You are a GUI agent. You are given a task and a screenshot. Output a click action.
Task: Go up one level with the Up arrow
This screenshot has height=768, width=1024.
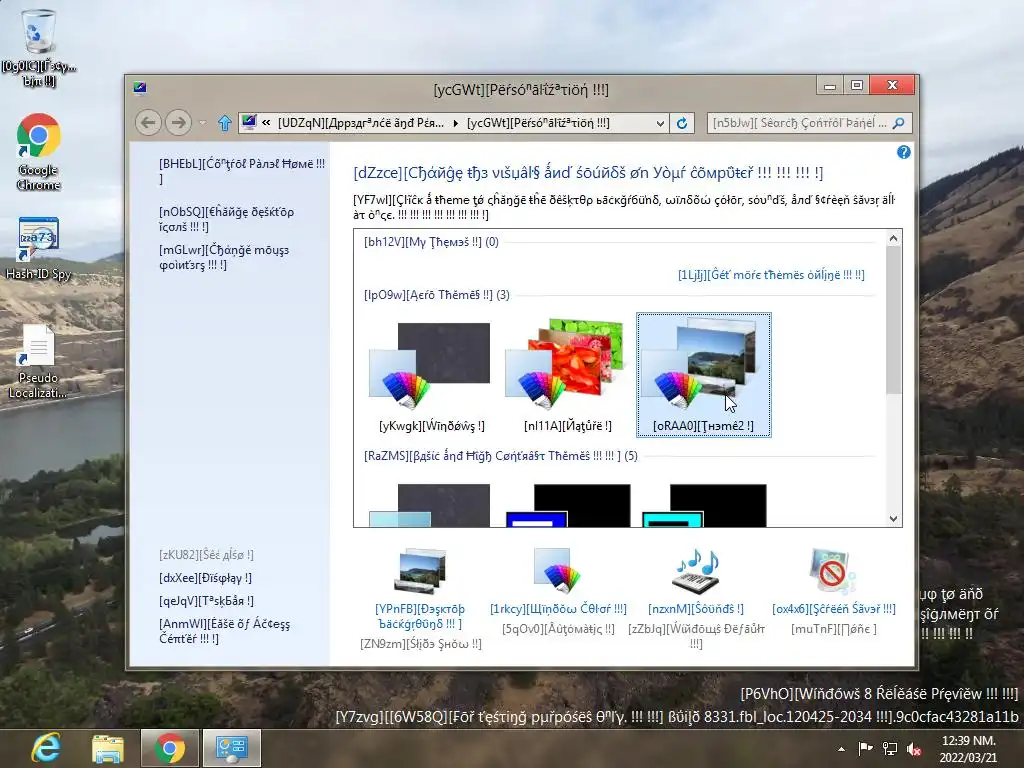pyautogui.click(x=225, y=123)
